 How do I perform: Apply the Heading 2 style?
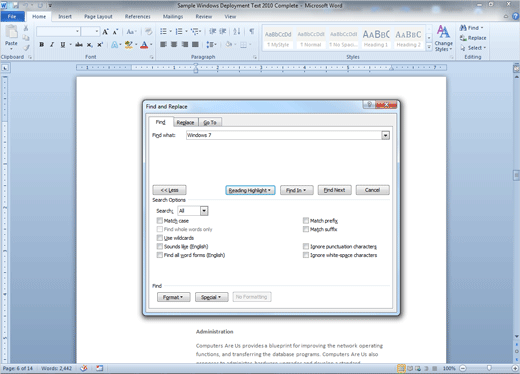408,38
